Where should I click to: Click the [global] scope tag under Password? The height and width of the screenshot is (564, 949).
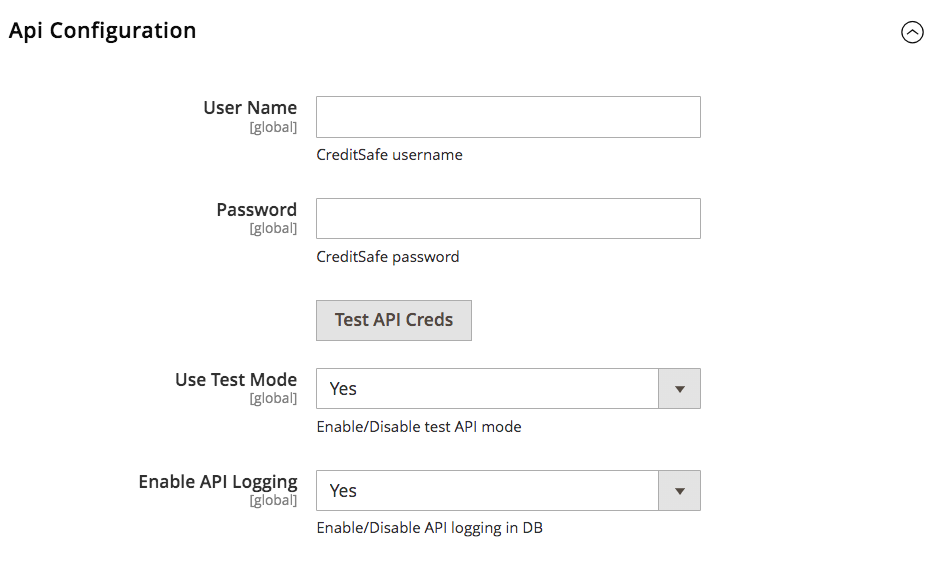273,229
